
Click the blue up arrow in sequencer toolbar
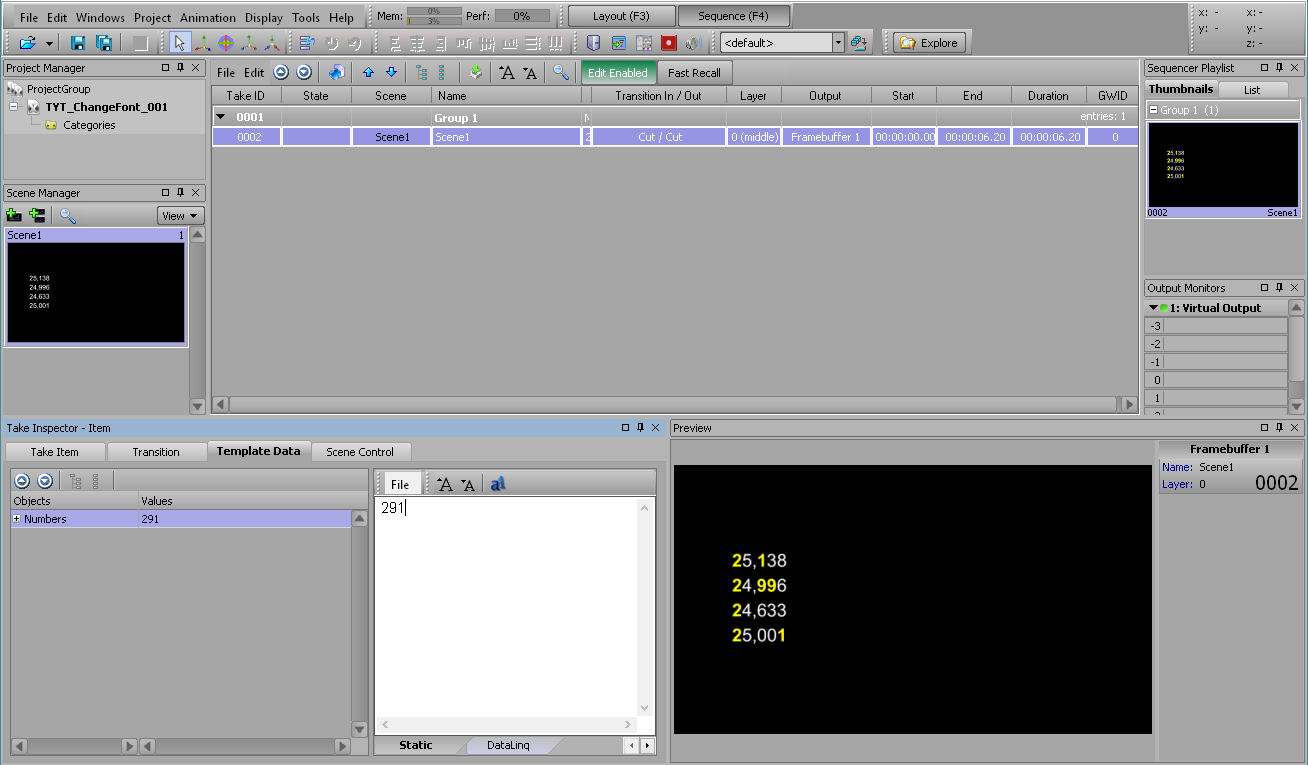pyautogui.click(x=368, y=73)
